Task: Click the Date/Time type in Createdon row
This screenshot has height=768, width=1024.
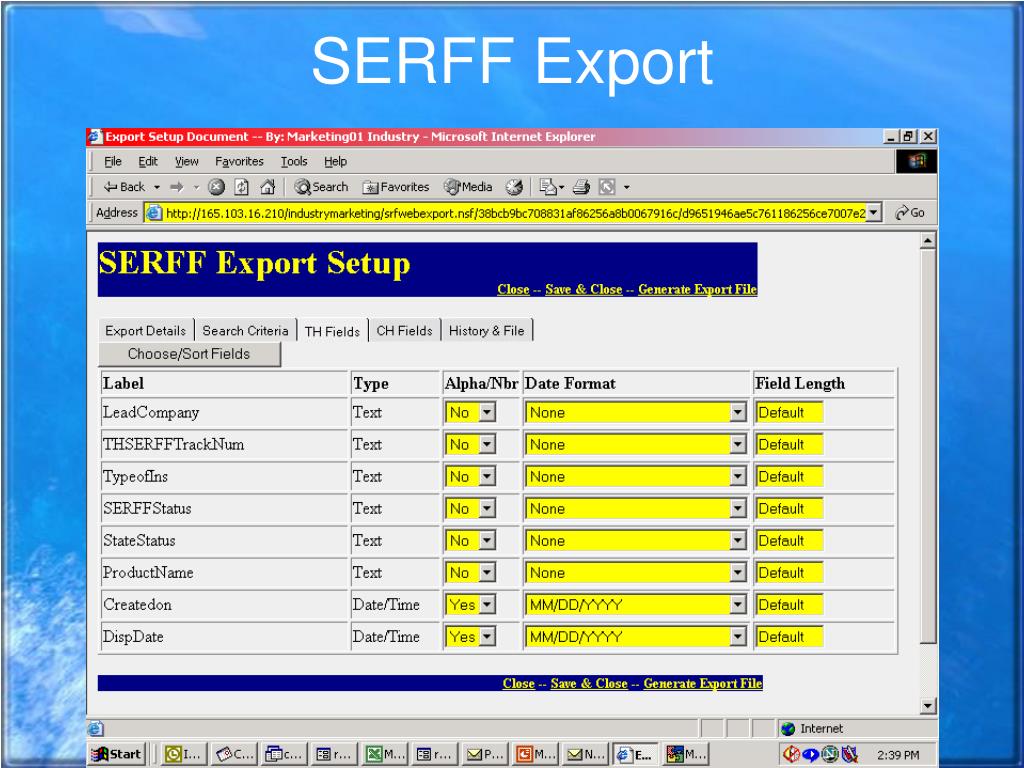Action: [x=386, y=605]
